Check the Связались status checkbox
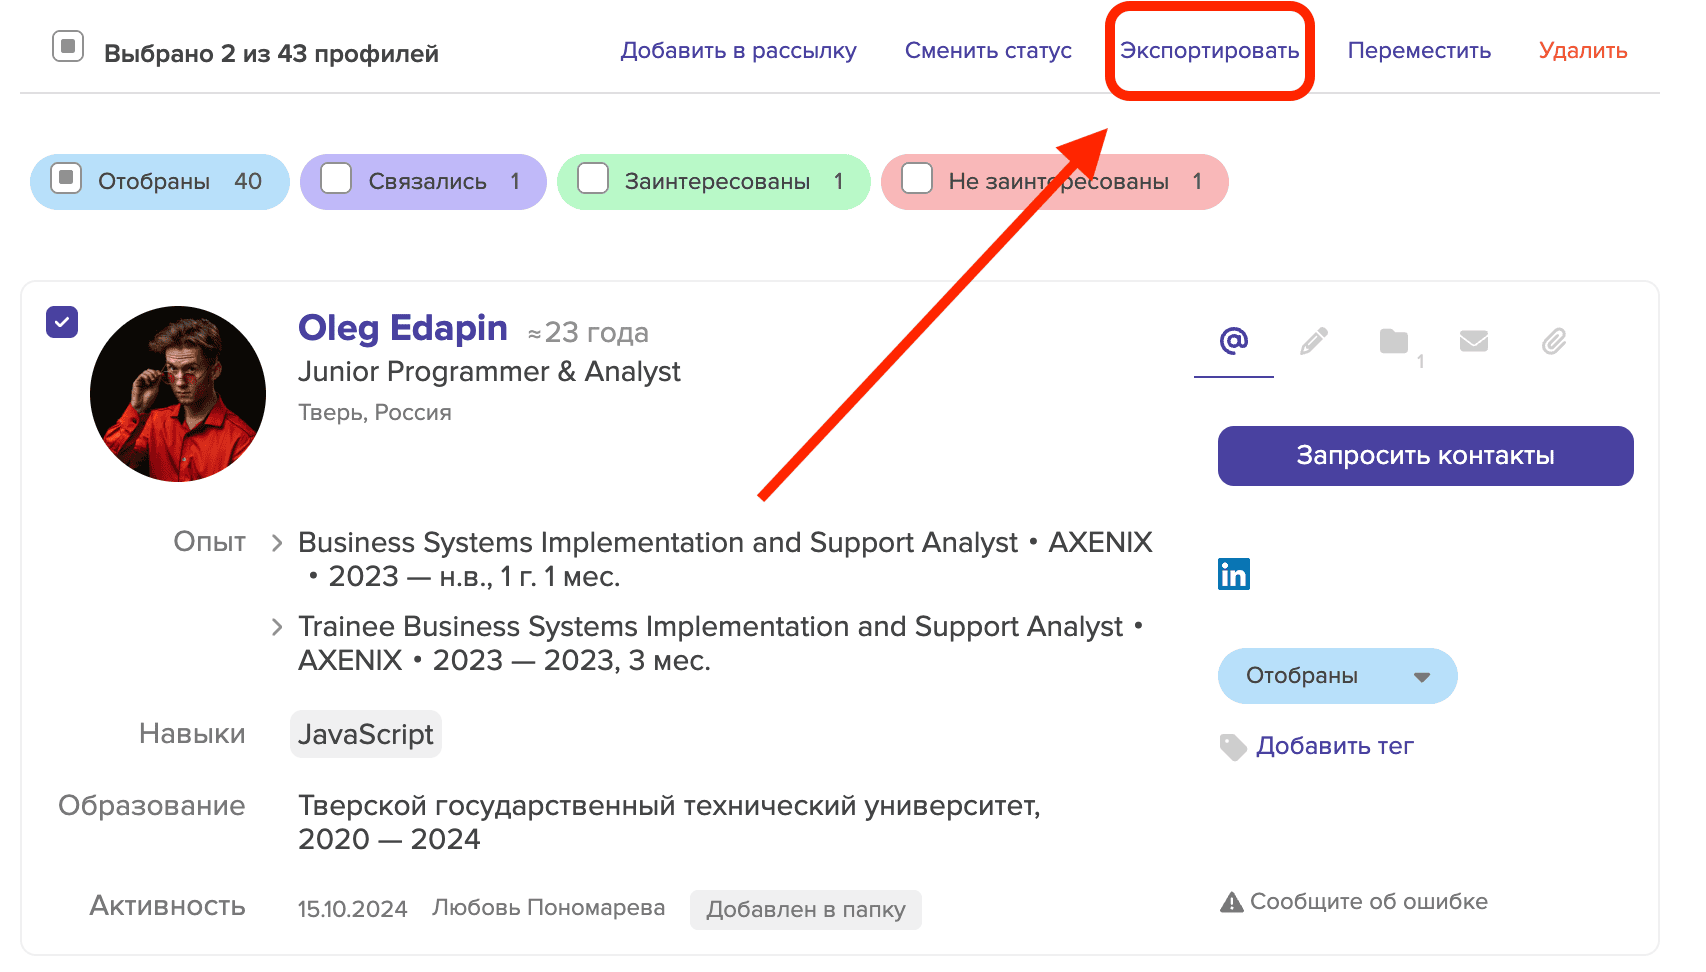Screen dimensions: 1706x972 (336, 178)
